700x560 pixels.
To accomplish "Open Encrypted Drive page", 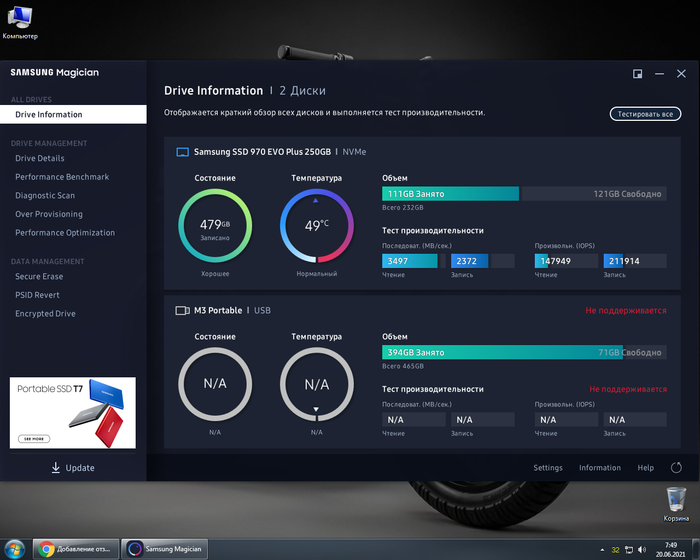I will [45, 313].
